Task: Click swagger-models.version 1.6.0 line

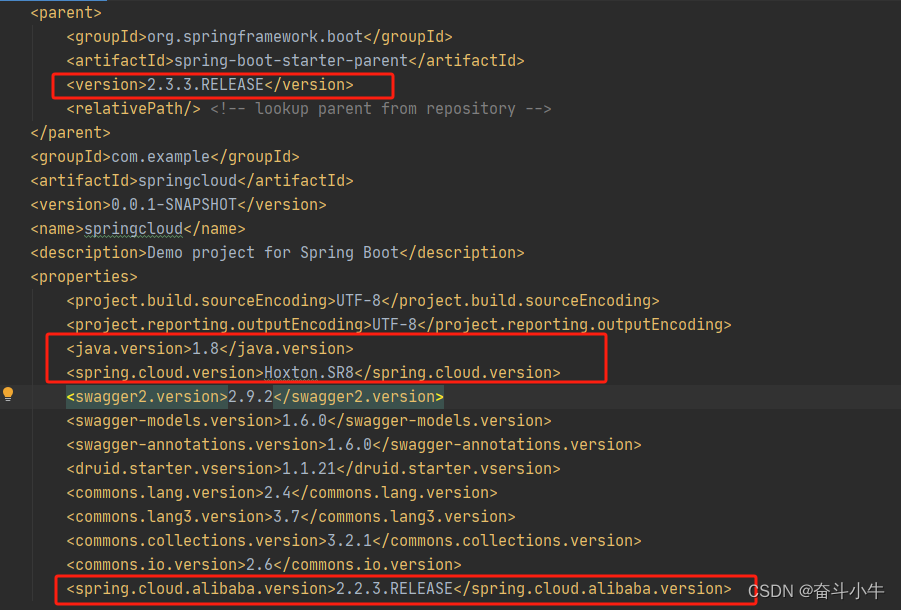Action: (309, 421)
